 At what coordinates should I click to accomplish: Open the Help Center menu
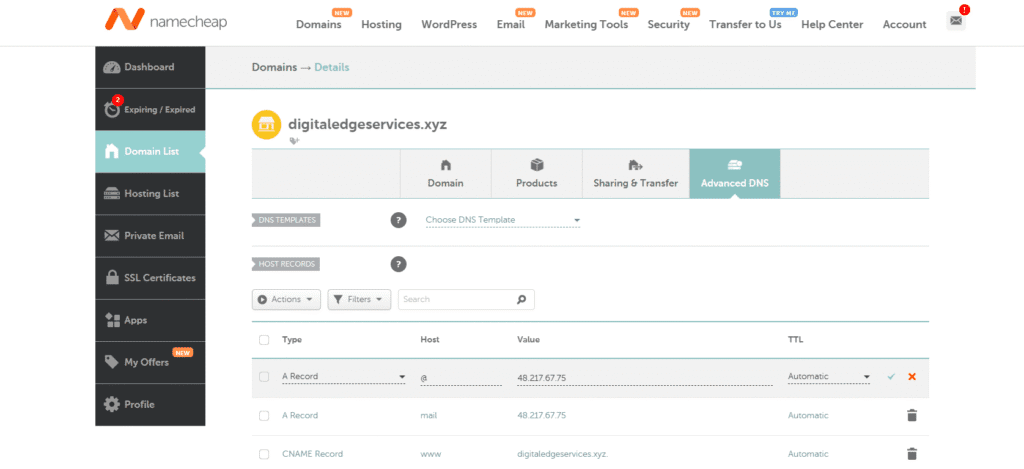pos(832,25)
